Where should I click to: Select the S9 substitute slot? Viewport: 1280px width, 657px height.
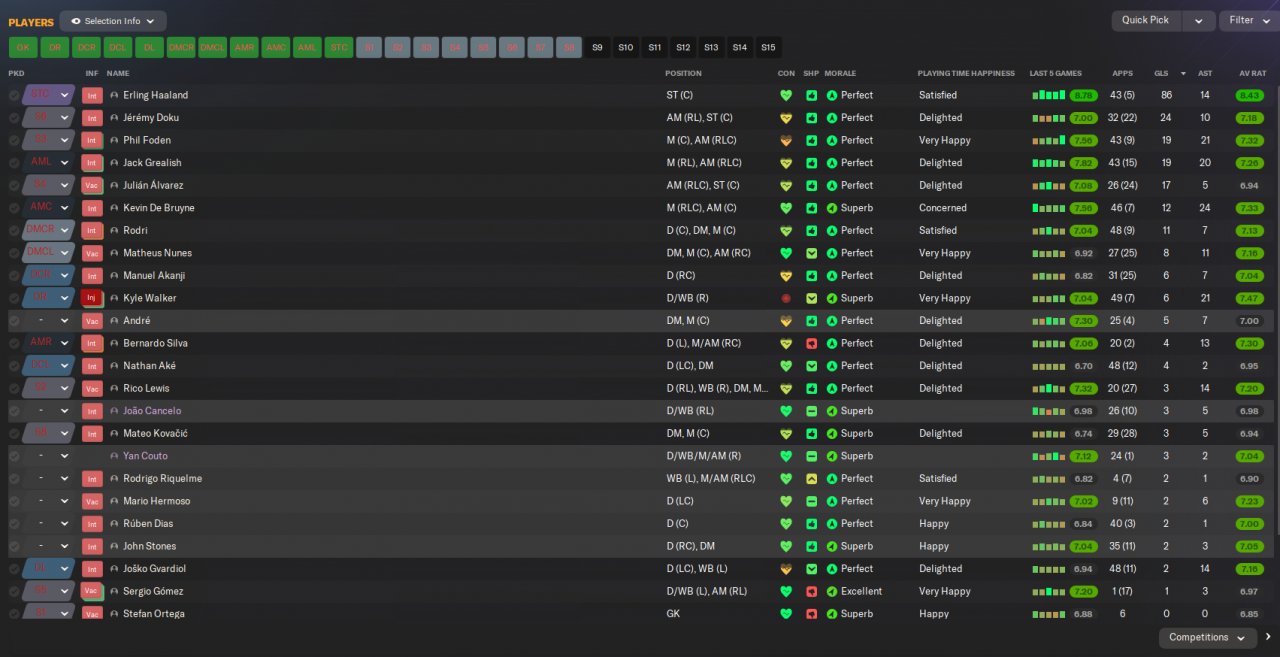coord(597,47)
